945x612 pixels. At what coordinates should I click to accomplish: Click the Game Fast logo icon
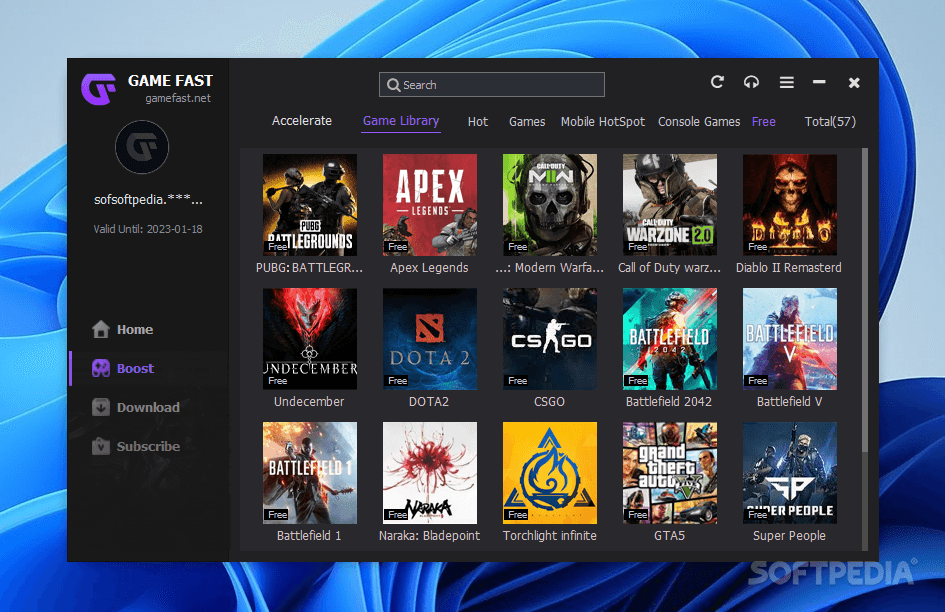coord(98,89)
